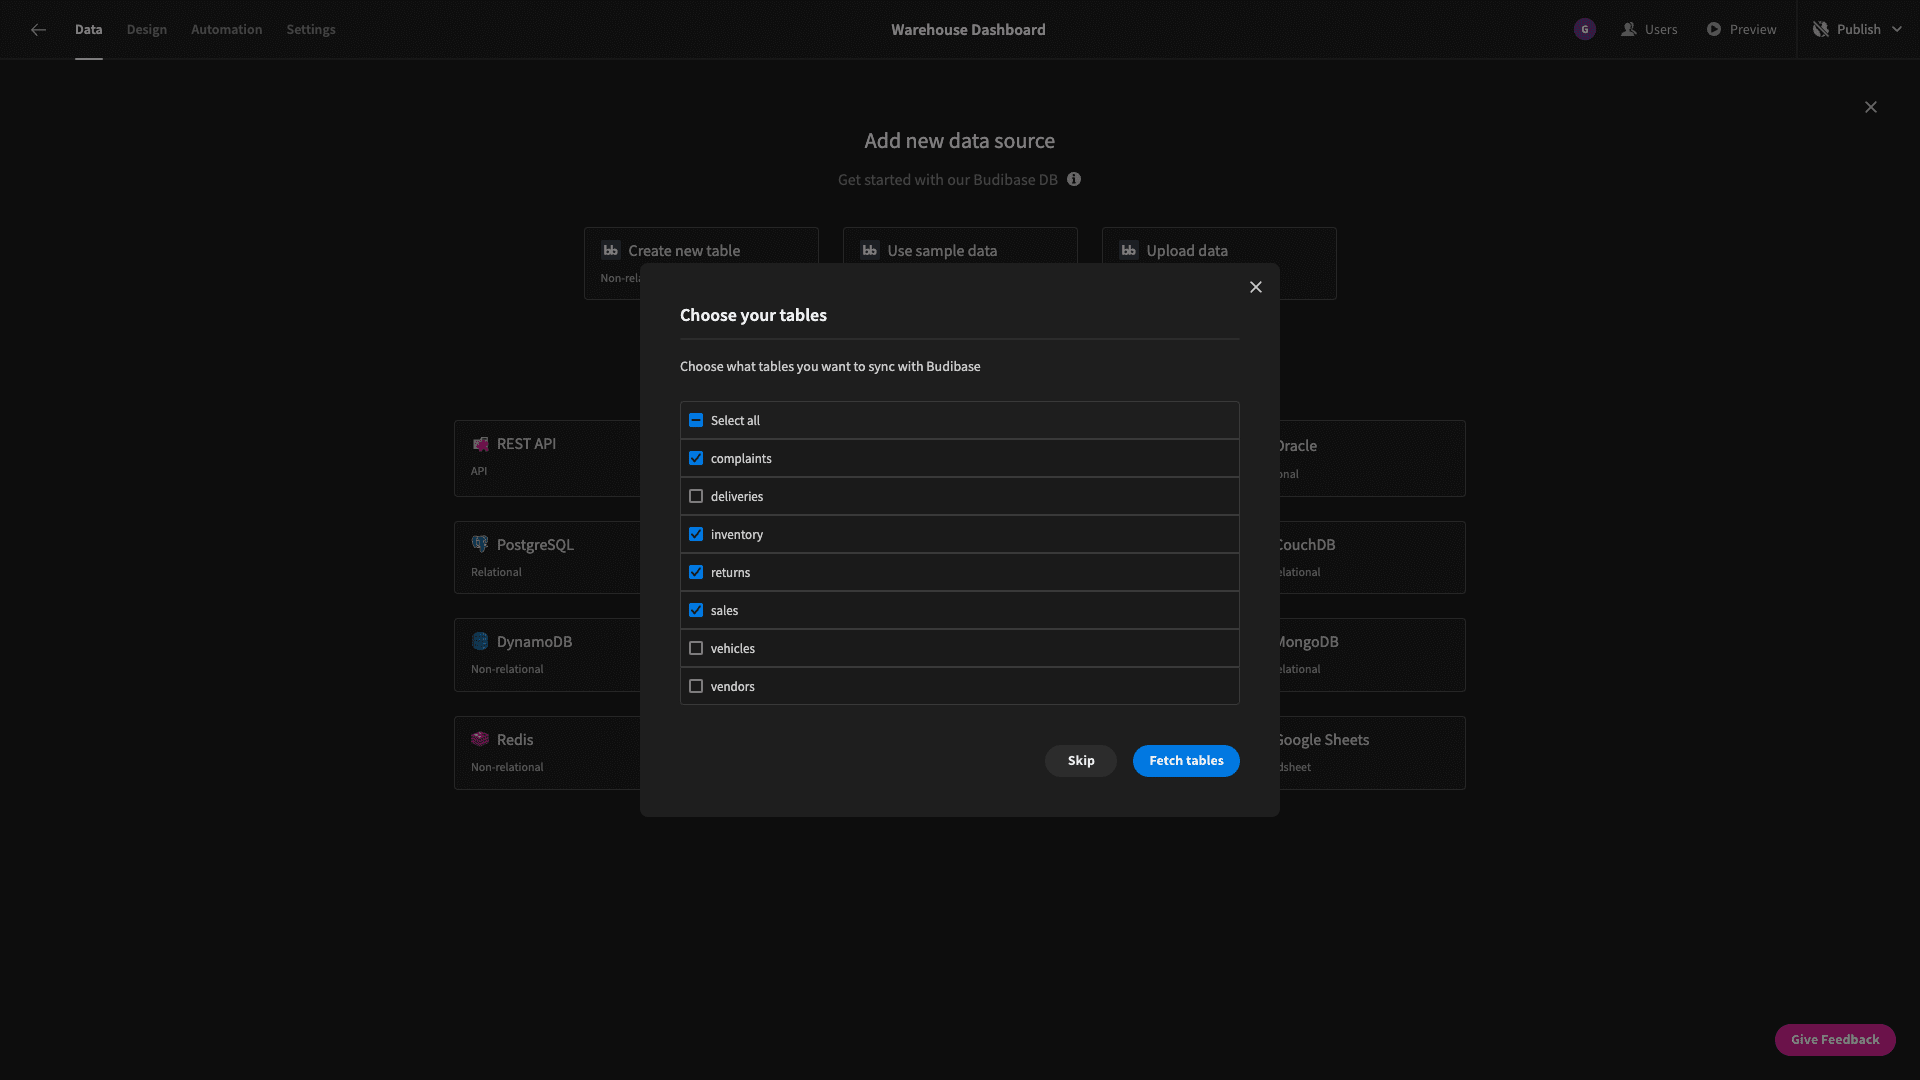Click the Skip button
The height and width of the screenshot is (1080, 1920).
click(x=1081, y=761)
